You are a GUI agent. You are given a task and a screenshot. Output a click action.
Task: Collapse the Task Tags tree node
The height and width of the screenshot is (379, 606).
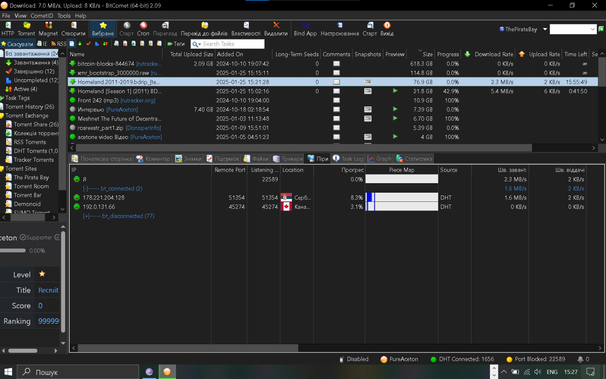coord(2,98)
